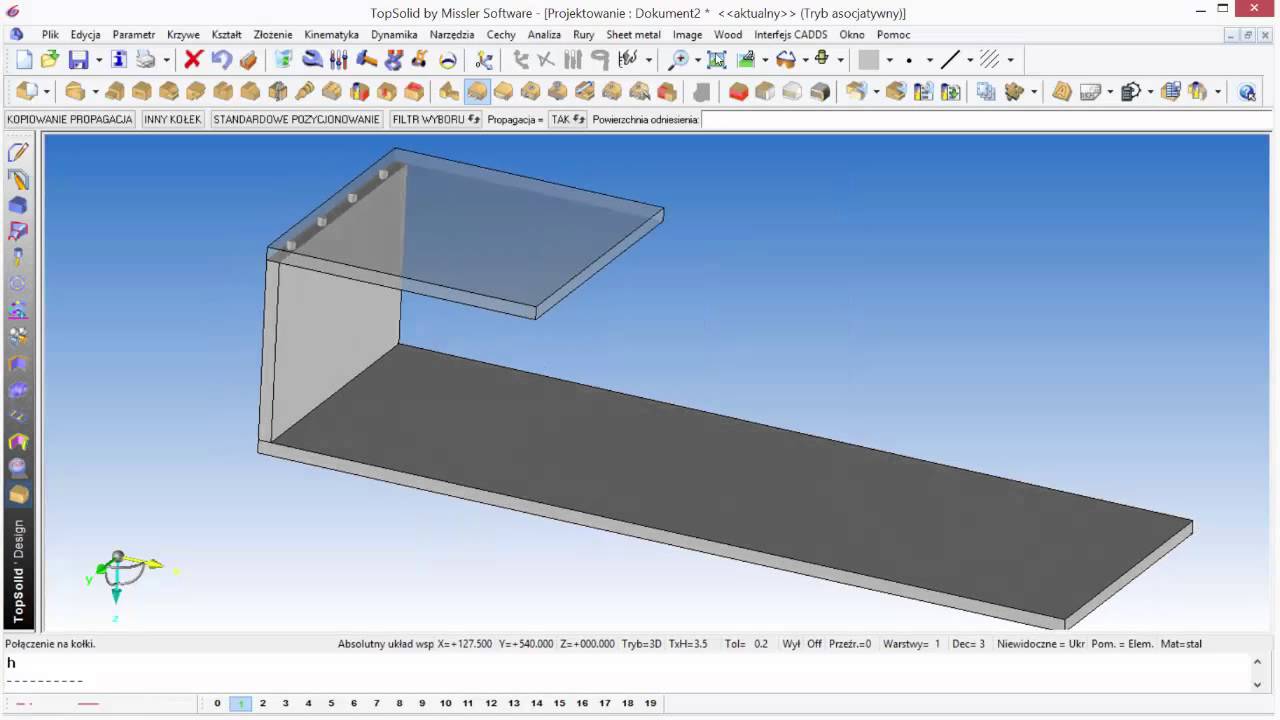Screen dimensions: 1280x720
Task: Click the printer icon
Action: pos(146,60)
